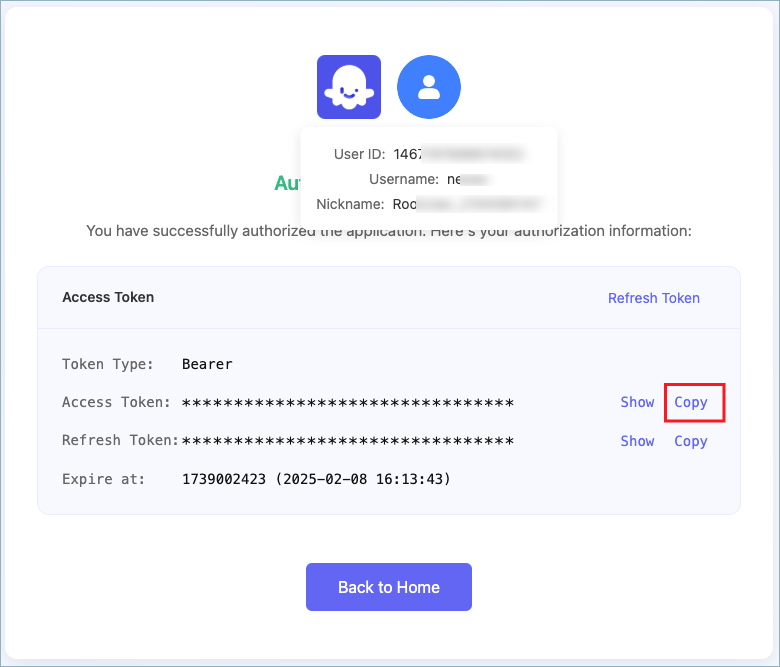Copy the Access Token
Viewport: 780px width, 667px height.
[691, 402]
